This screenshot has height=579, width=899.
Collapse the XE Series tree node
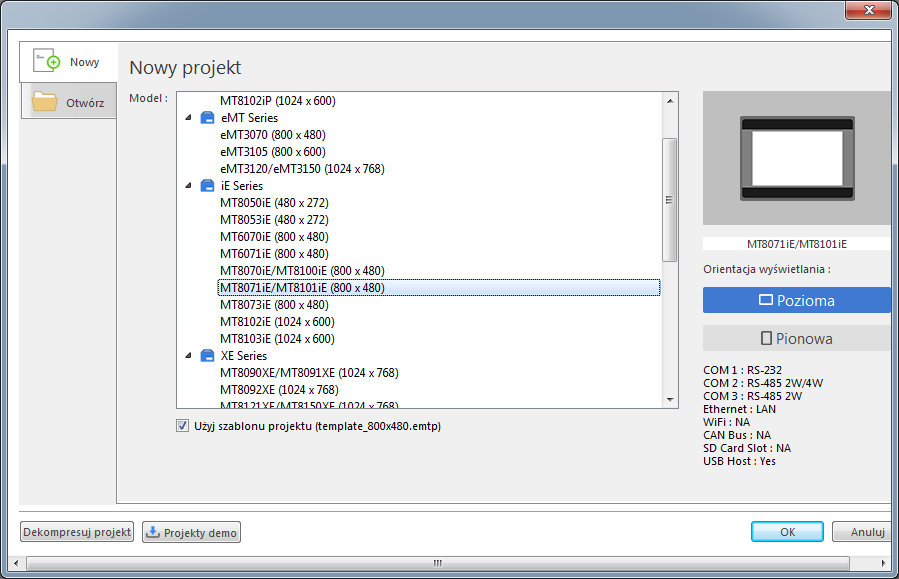(x=188, y=356)
